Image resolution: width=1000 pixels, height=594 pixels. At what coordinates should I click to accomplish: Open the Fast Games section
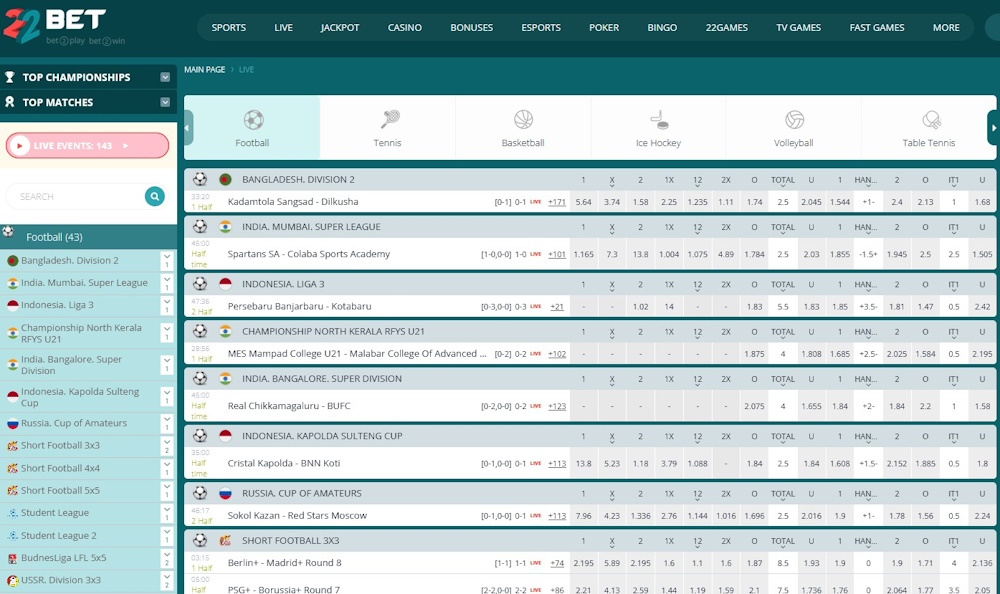(x=876, y=27)
